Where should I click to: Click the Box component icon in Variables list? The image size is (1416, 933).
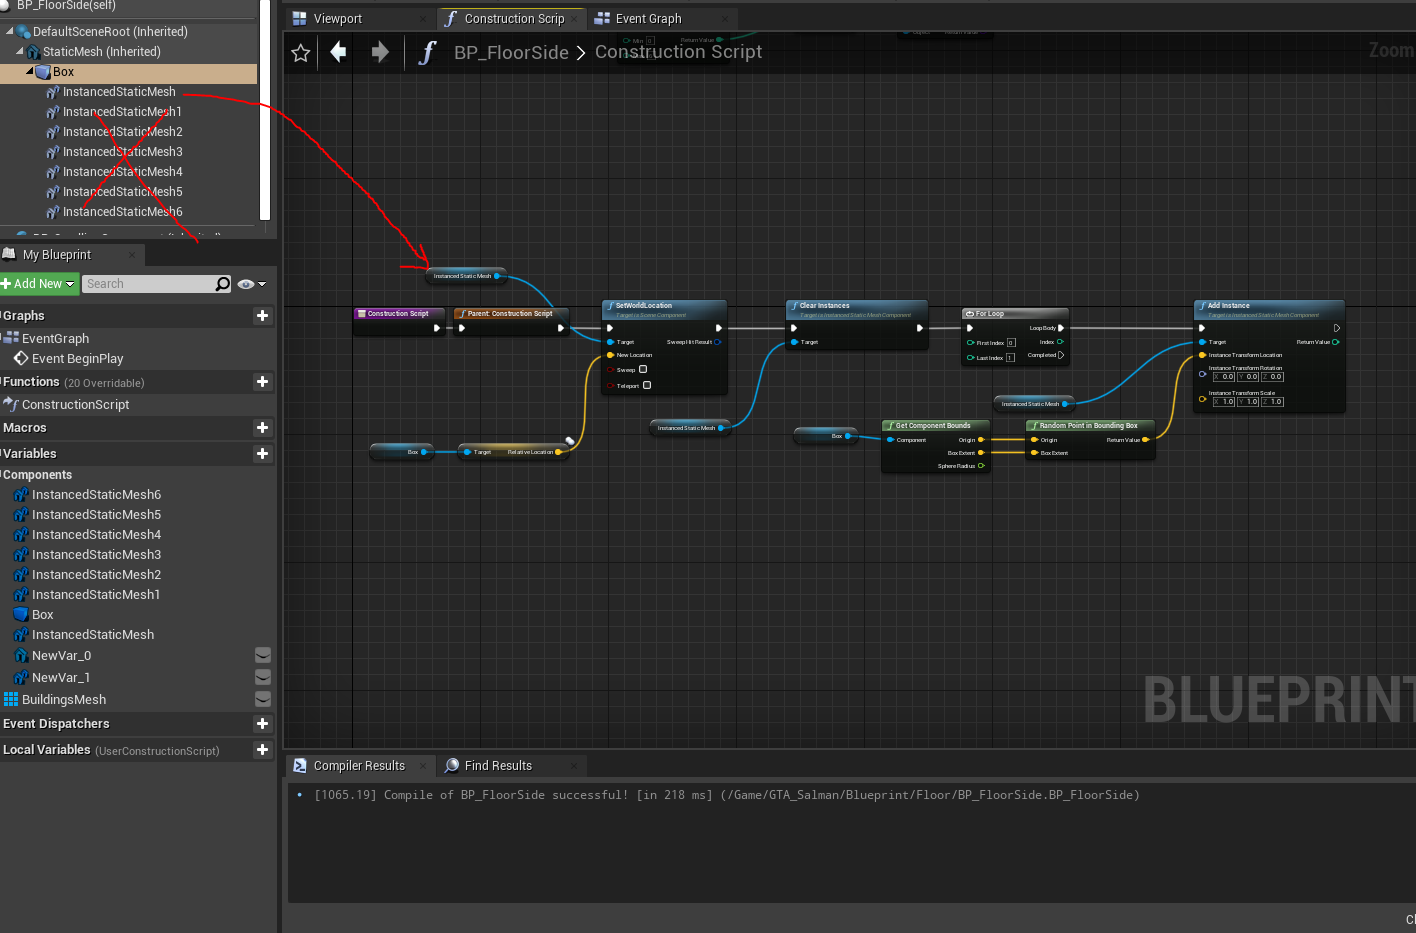click(x=21, y=614)
